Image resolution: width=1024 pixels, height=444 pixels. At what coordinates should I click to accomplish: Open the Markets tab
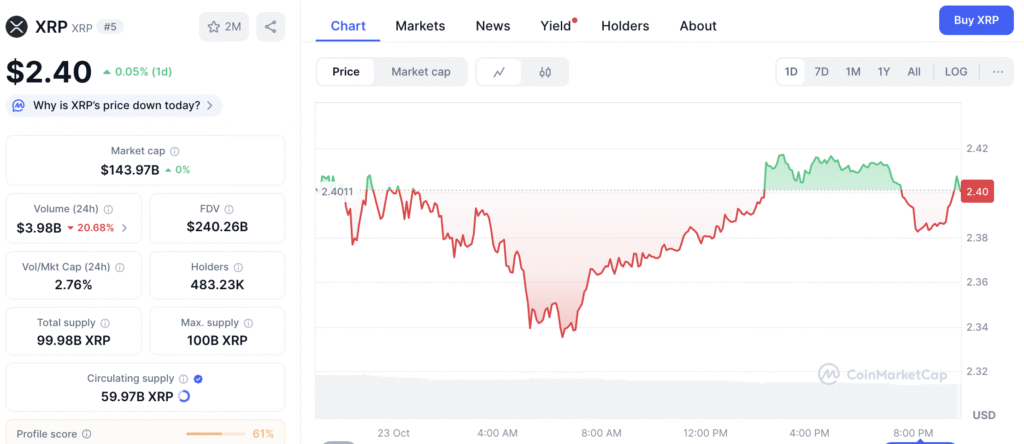click(420, 26)
